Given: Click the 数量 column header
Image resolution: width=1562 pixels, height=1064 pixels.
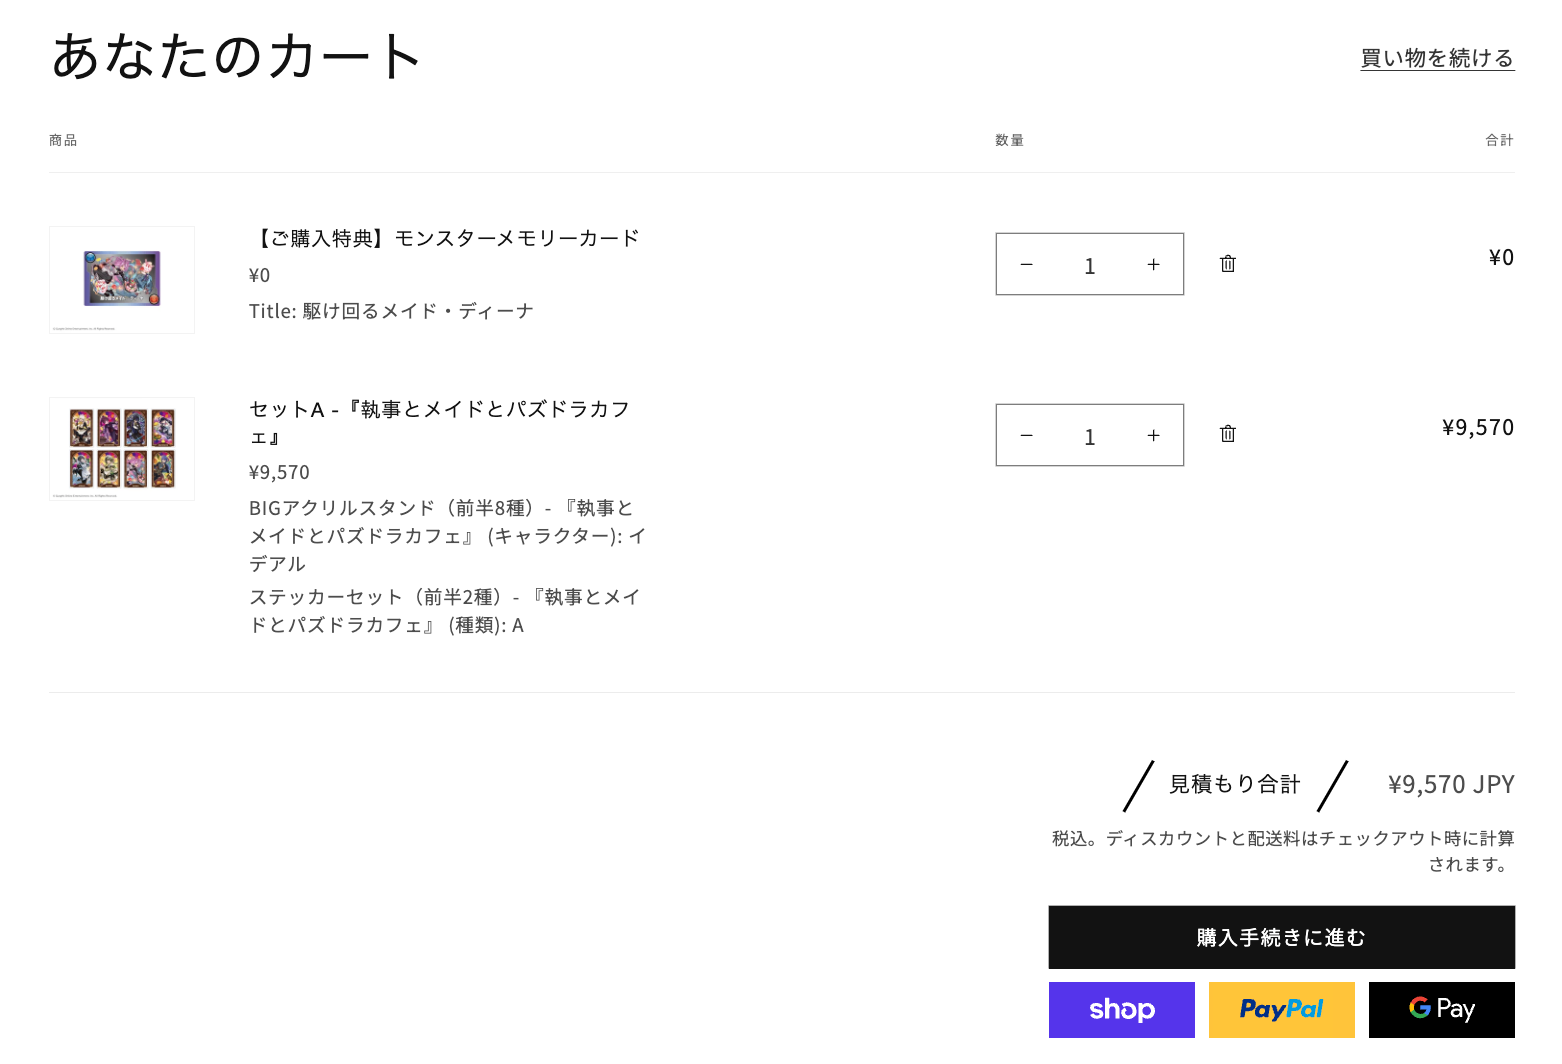Looking at the screenshot, I should point(1009,141).
